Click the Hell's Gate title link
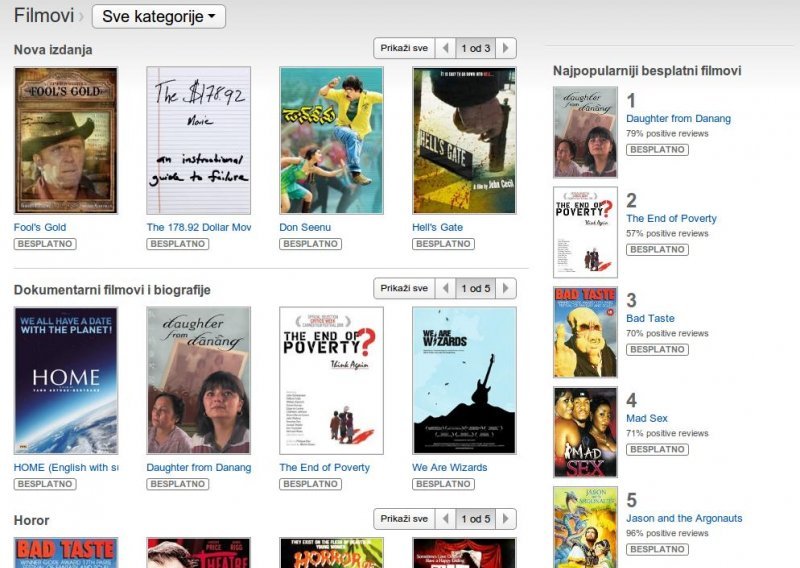The width and height of the screenshot is (800, 568). coord(438,227)
